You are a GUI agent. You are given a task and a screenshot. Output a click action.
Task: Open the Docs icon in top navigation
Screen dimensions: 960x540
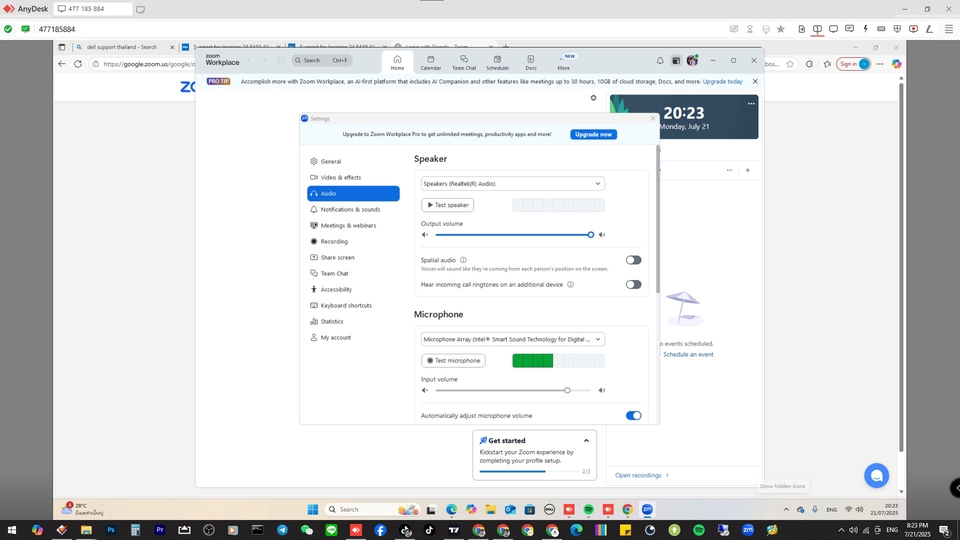(x=531, y=62)
